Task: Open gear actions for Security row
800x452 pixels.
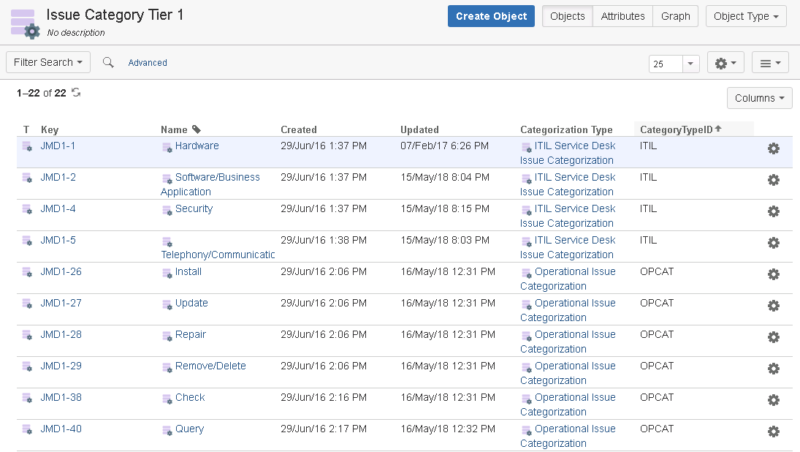Action: tap(773, 211)
